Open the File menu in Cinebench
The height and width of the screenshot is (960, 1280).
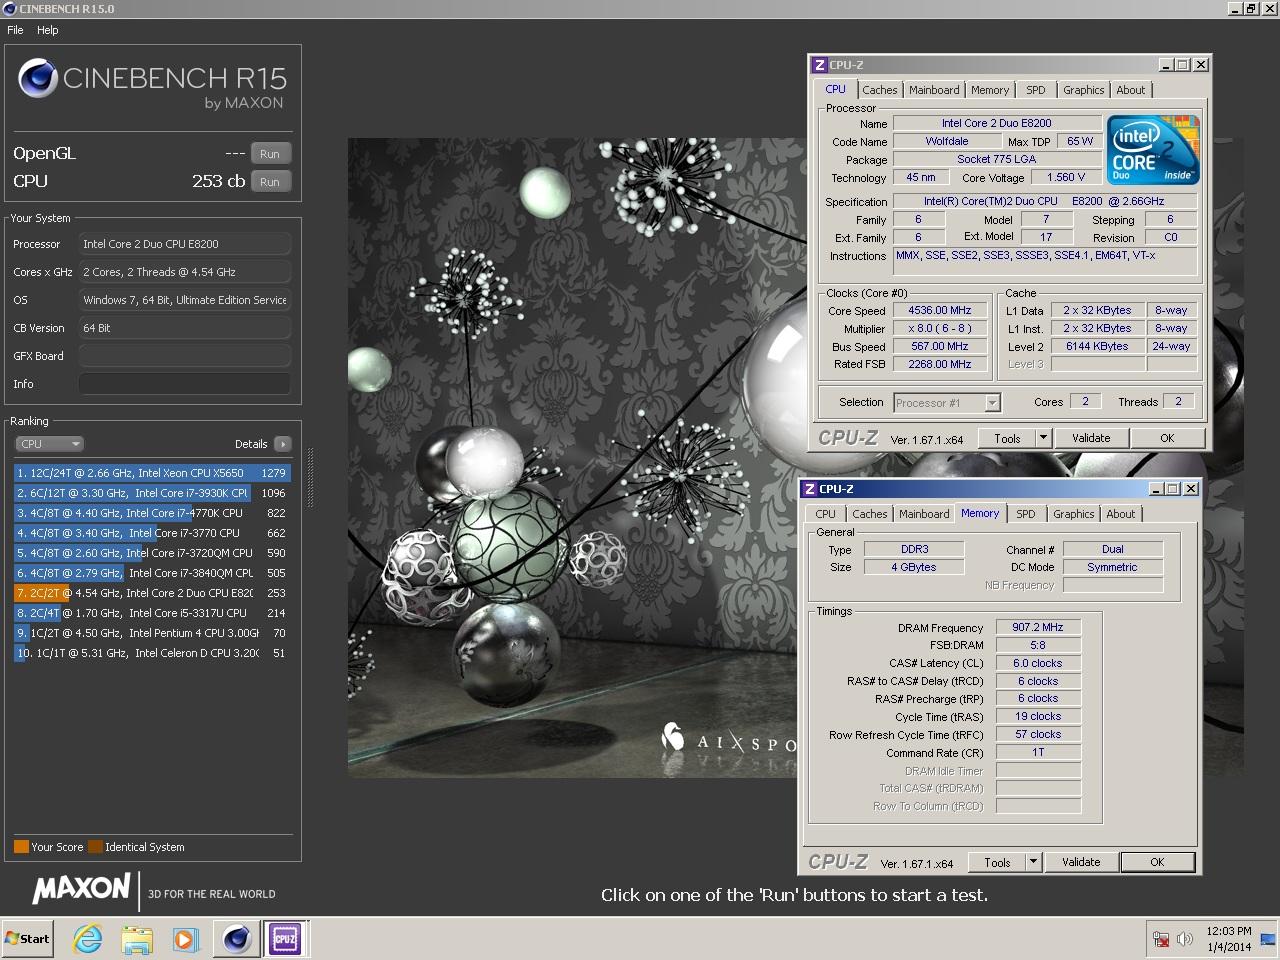[x=15, y=30]
